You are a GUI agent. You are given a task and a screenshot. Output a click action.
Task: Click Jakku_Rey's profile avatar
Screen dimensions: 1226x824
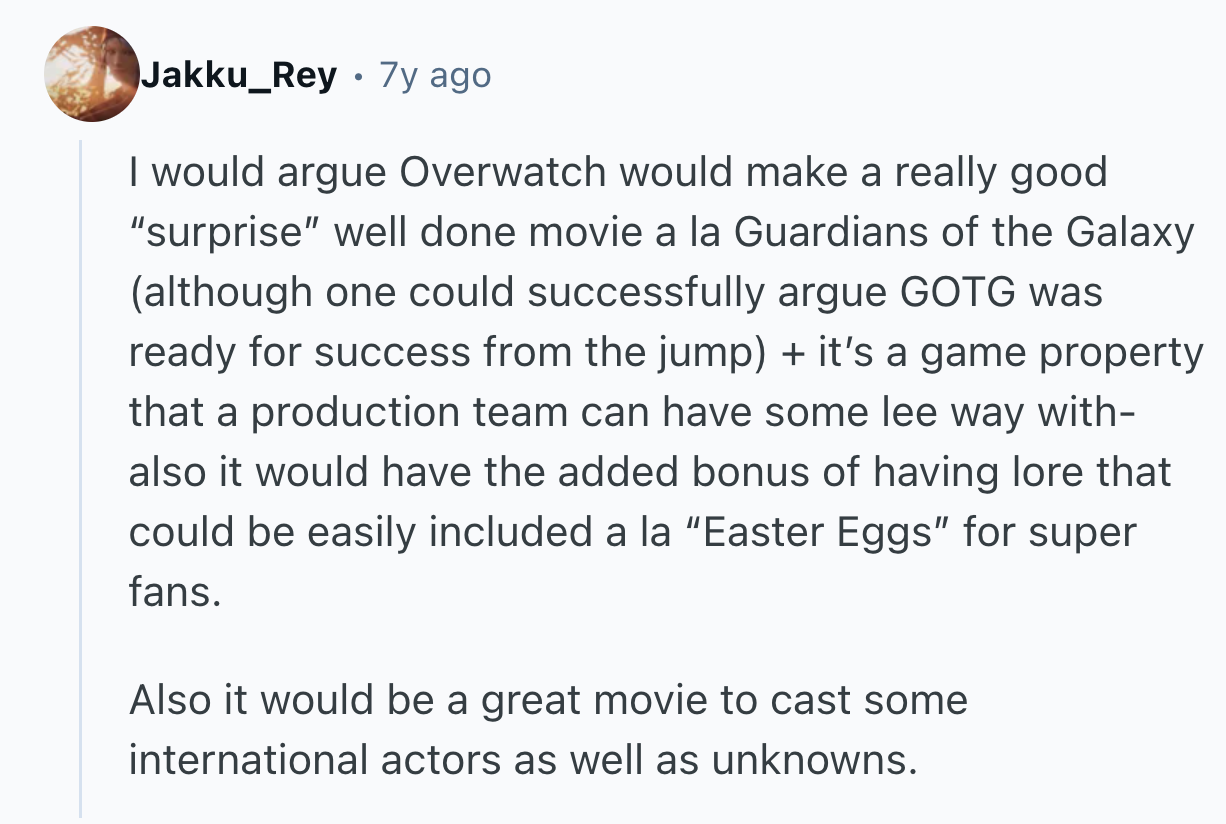(x=92, y=75)
